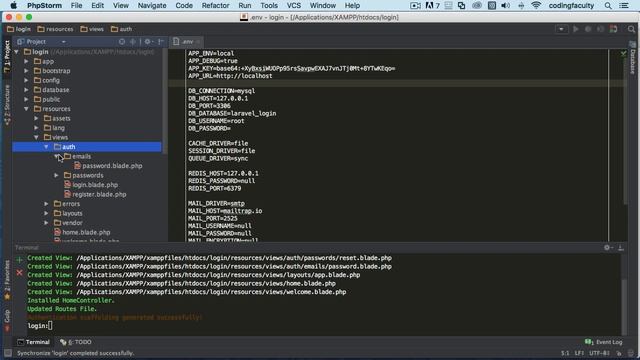Click the auth breadcrumb
640x360 pixels.
tap(122, 29)
